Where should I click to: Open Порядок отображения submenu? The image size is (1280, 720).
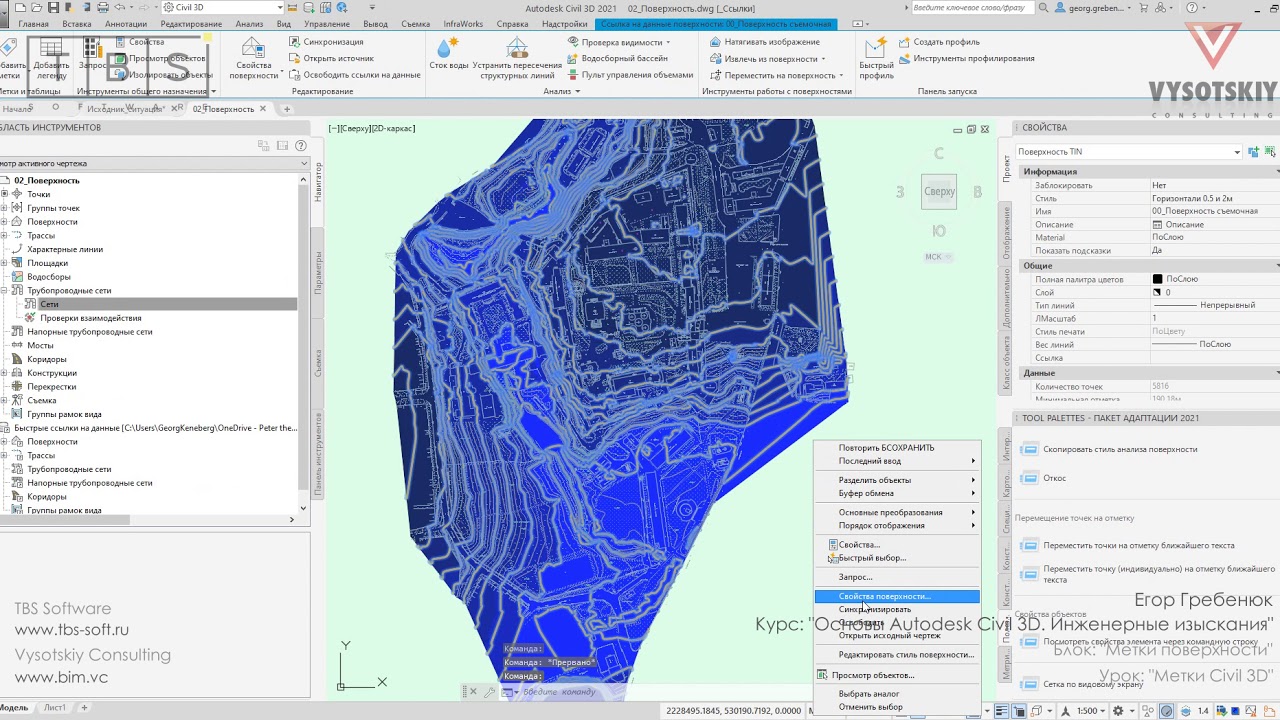pos(897,526)
